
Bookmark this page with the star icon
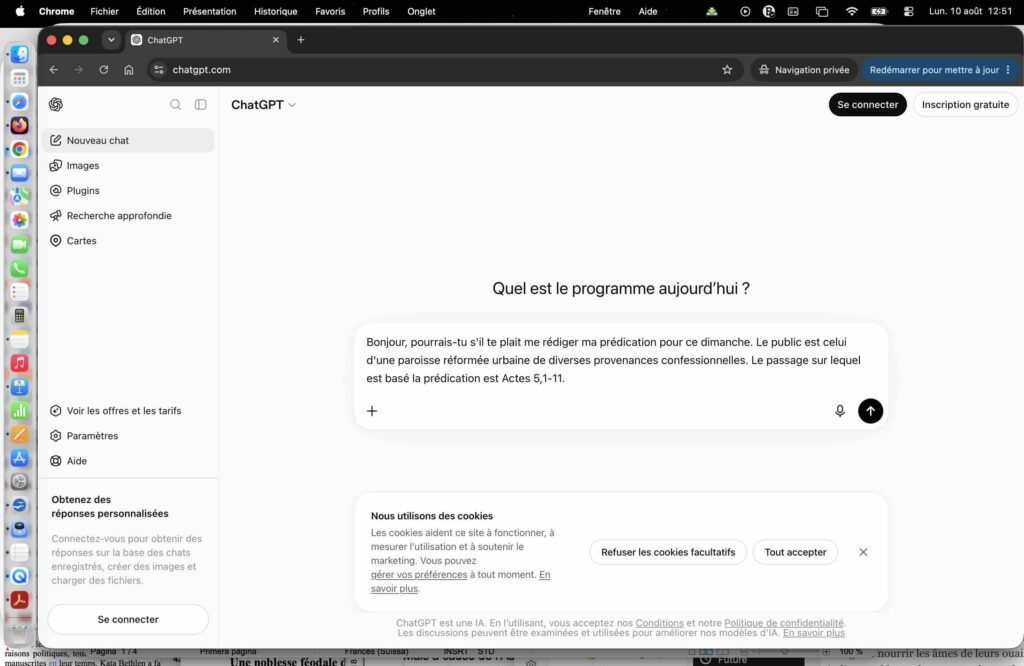pos(727,70)
